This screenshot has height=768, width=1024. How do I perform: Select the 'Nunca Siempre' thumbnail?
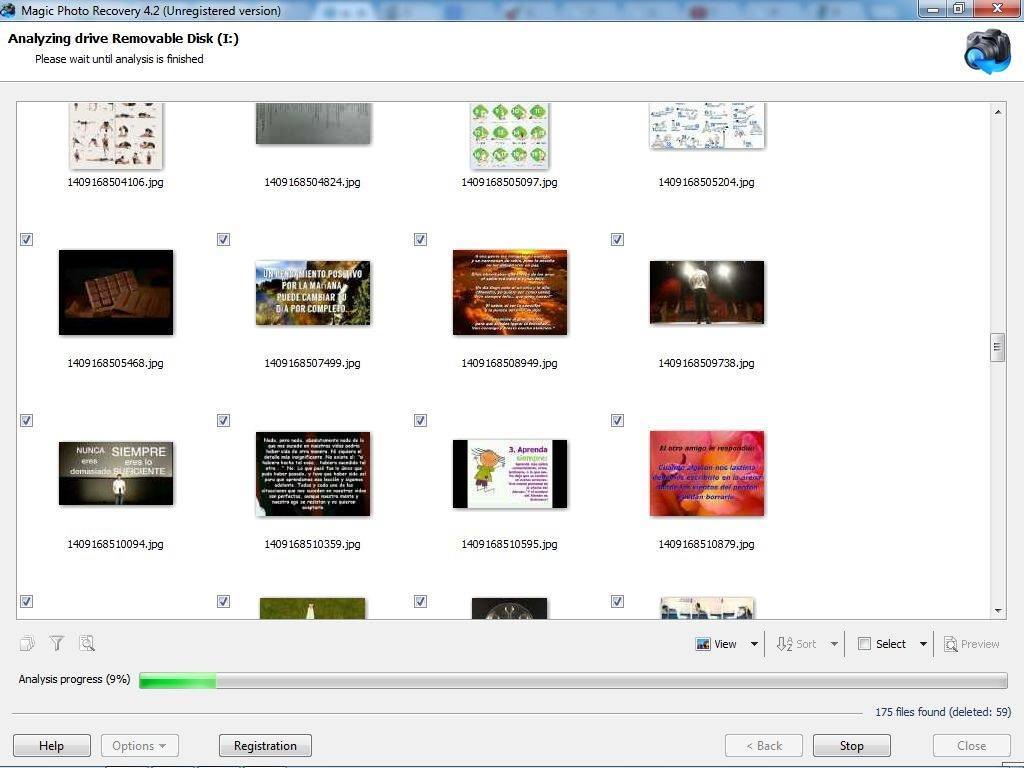click(x=116, y=473)
